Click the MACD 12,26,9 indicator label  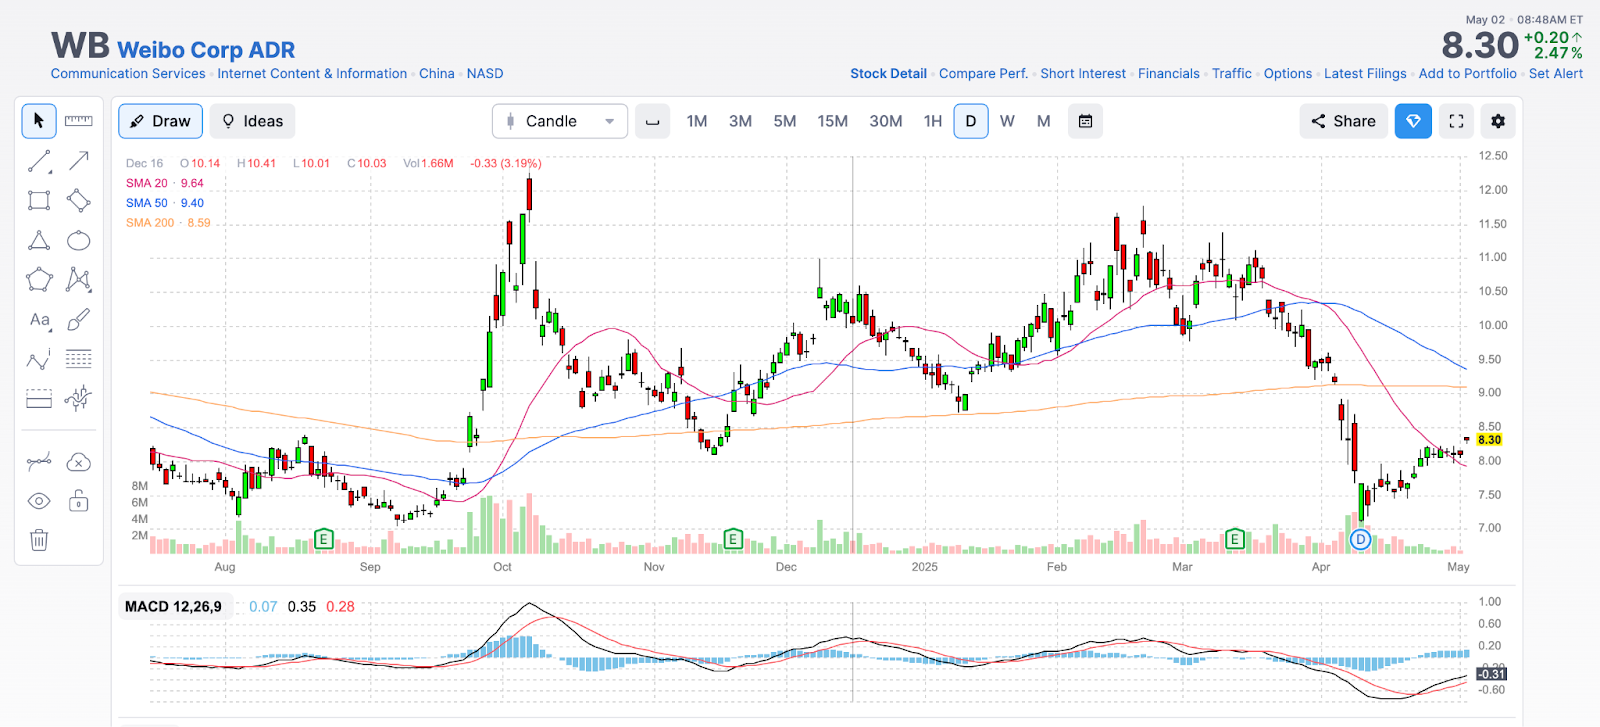click(x=173, y=606)
